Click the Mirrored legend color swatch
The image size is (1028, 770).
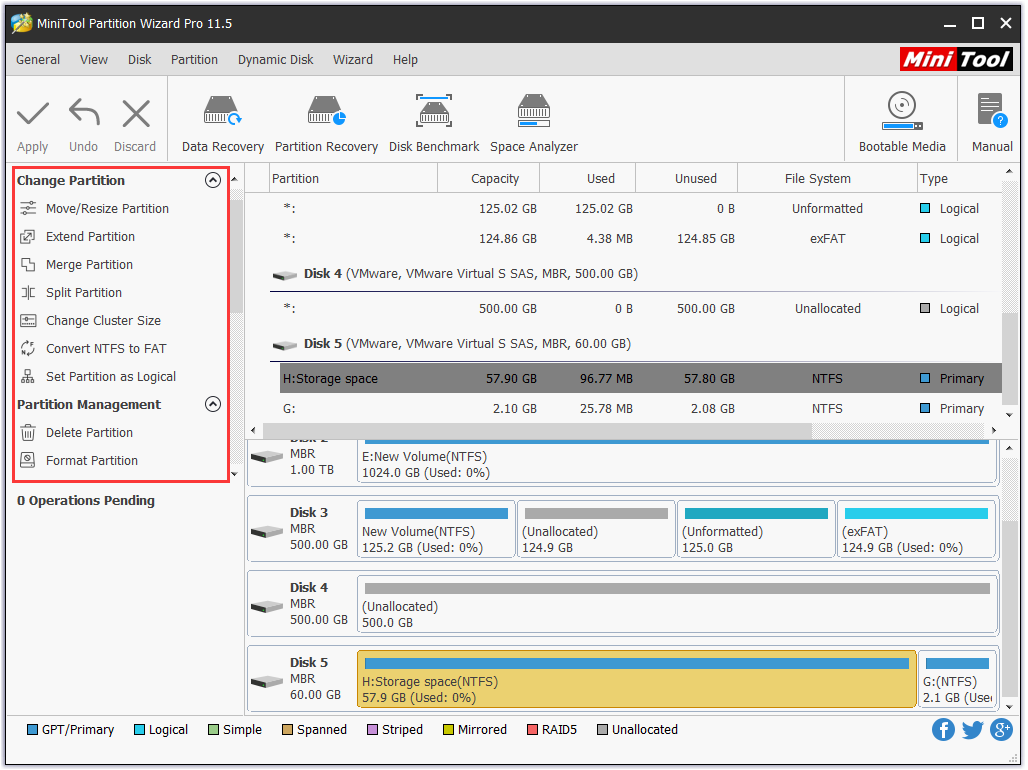448,730
